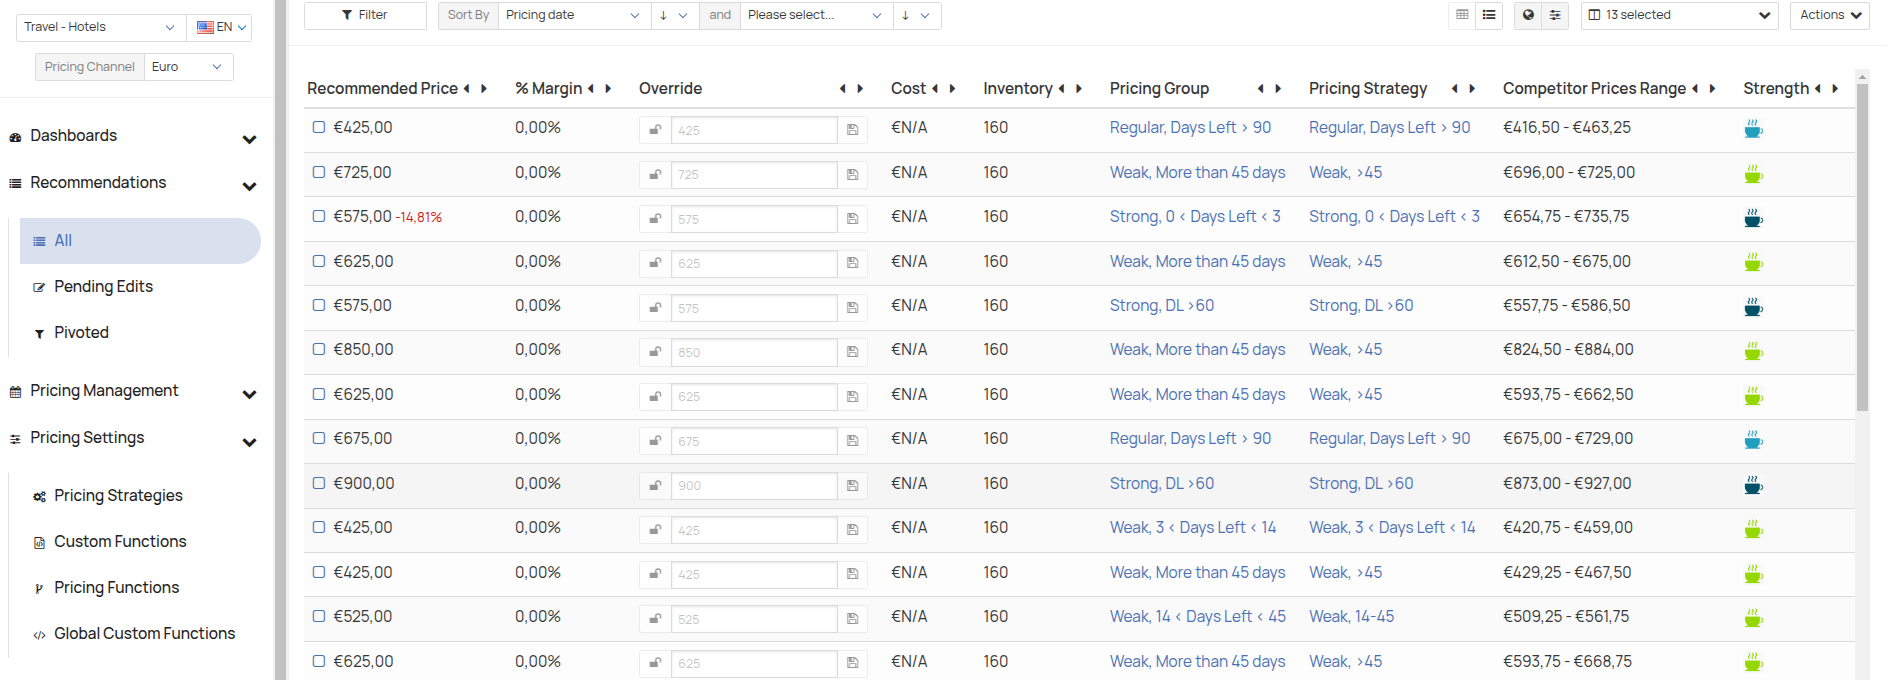Viewport: 1891px width, 680px height.
Task: Tick the €525,00 row checkbox
Action: click(319, 616)
